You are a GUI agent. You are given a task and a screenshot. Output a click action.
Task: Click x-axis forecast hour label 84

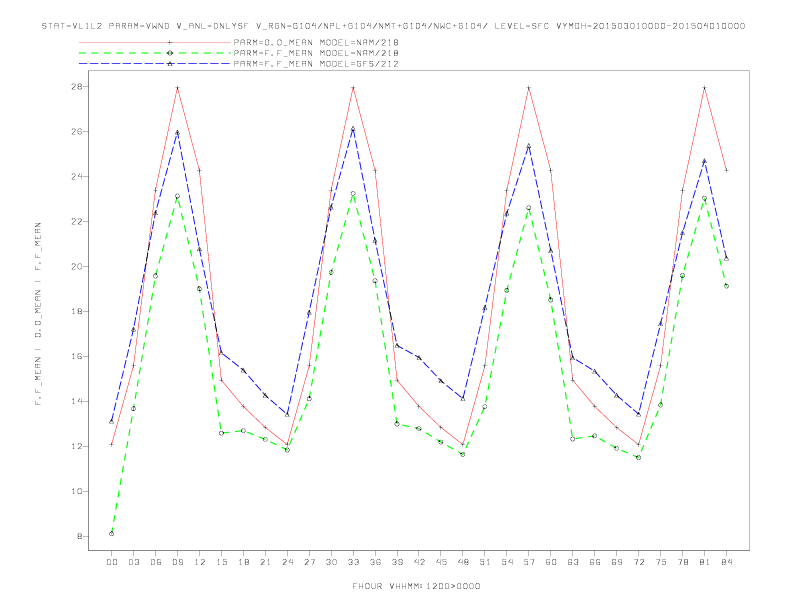pyautogui.click(x=727, y=562)
